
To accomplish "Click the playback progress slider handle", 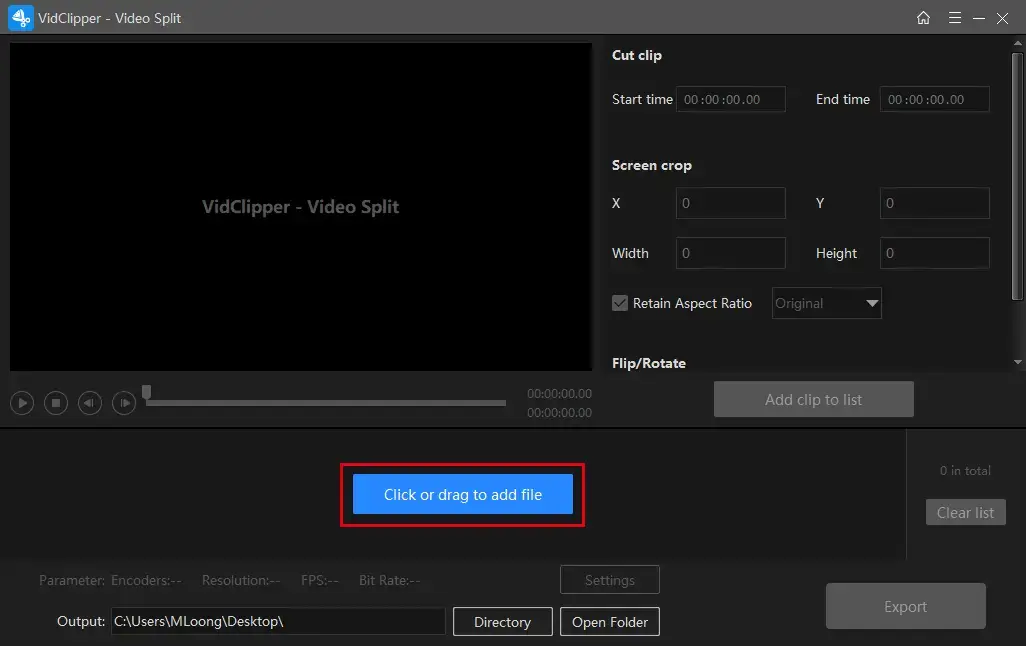I will 147,392.
